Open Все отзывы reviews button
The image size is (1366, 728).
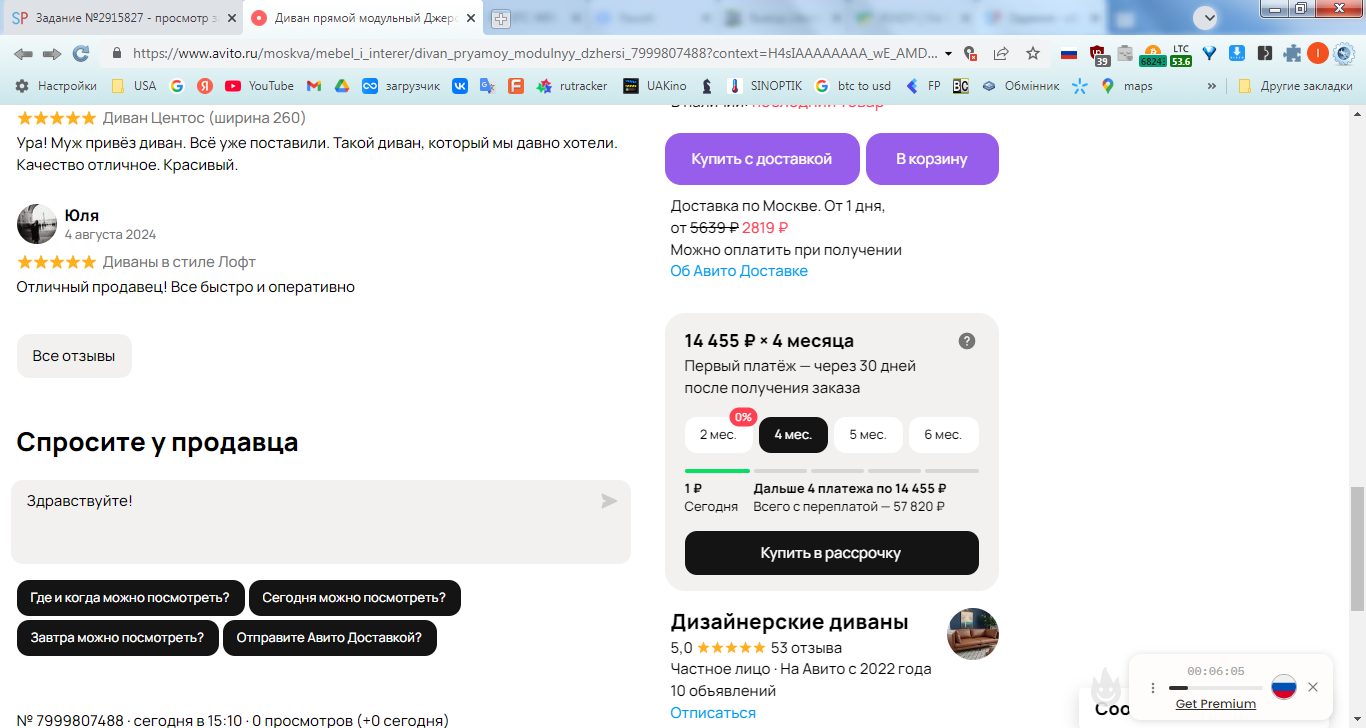[74, 356]
